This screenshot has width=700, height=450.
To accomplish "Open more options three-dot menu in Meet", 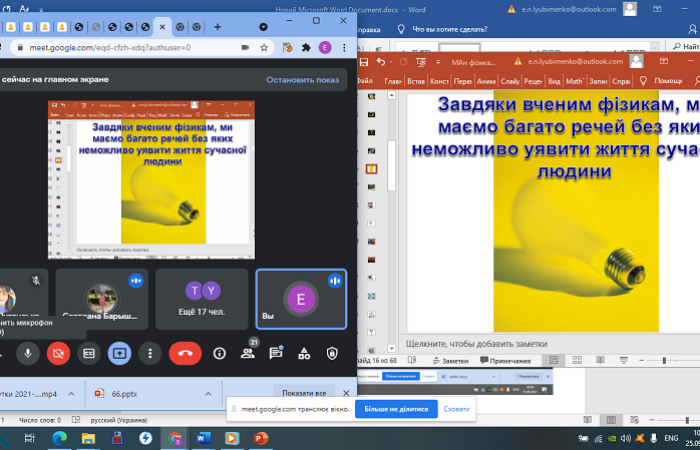I will tap(149, 352).
